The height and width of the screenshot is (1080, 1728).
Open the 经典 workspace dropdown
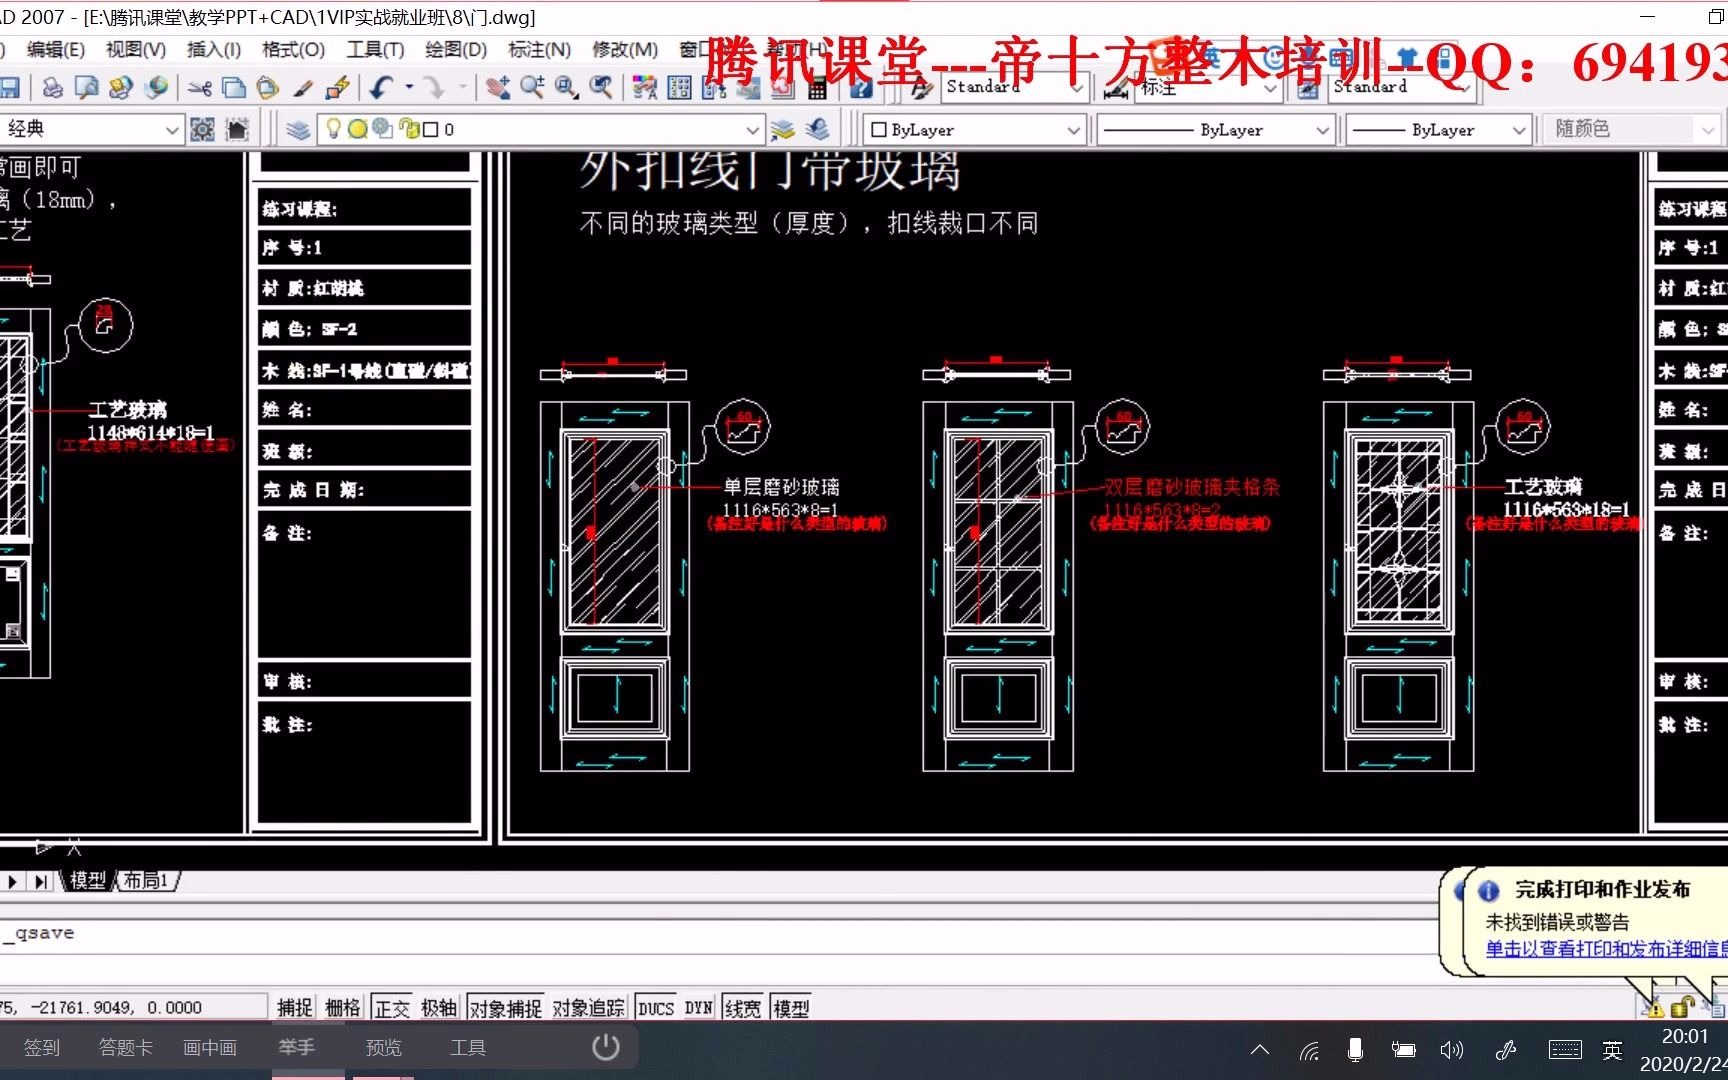click(x=172, y=130)
